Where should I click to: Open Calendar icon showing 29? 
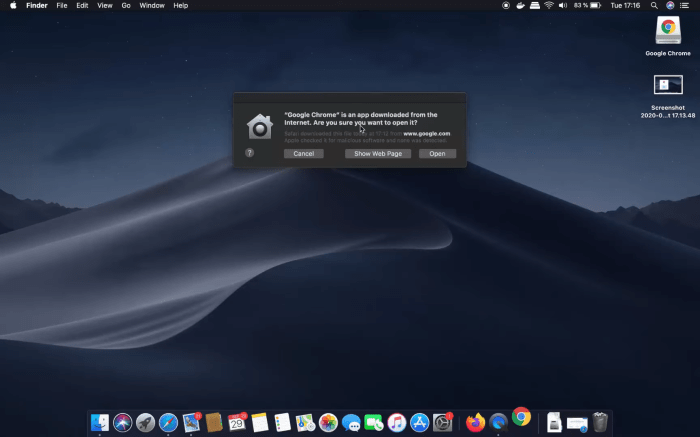237,422
